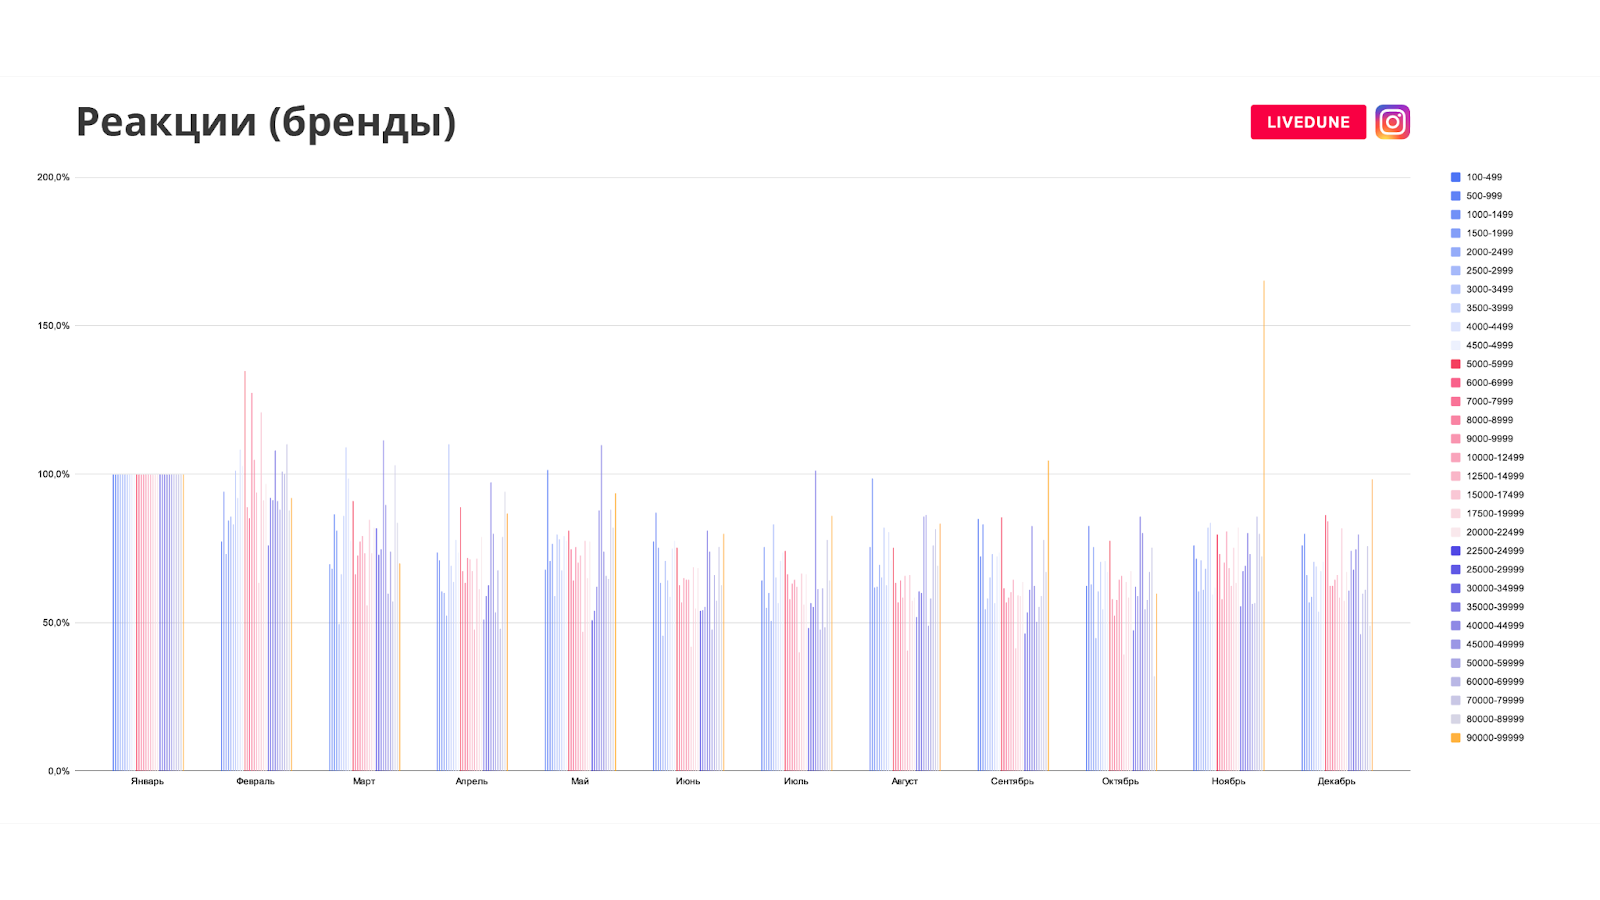Click the Июнь month axis label
The image size is (1600, 900).
tap(688, 781)
